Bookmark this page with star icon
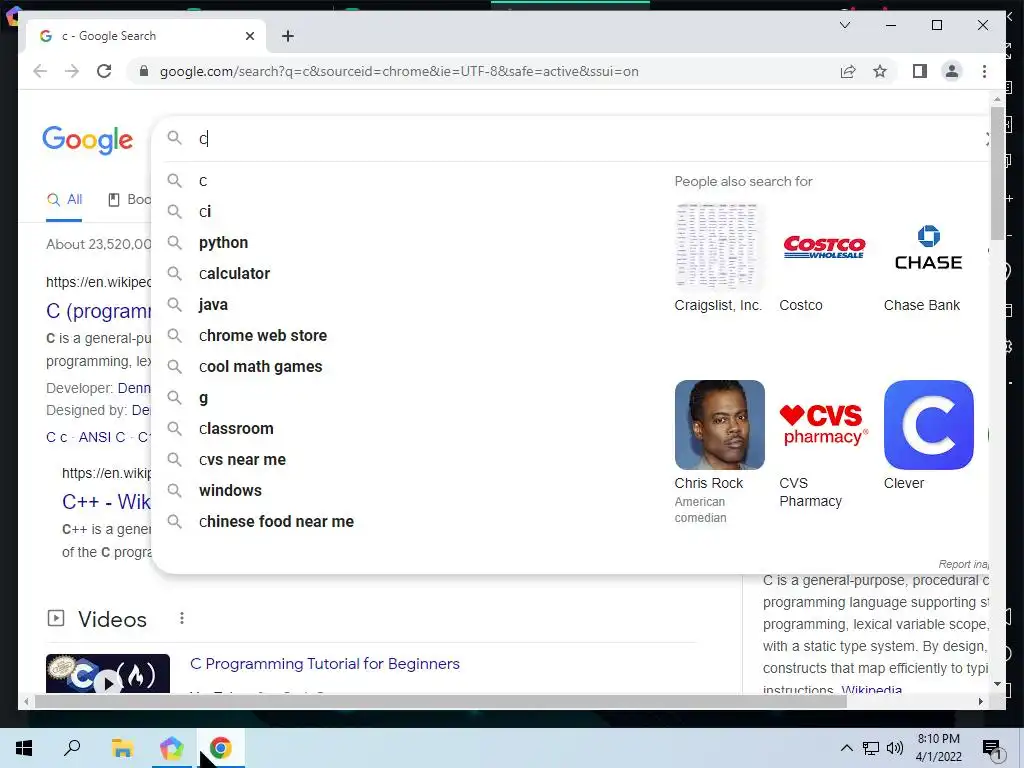1024x768 pixels. coord(880,71)
